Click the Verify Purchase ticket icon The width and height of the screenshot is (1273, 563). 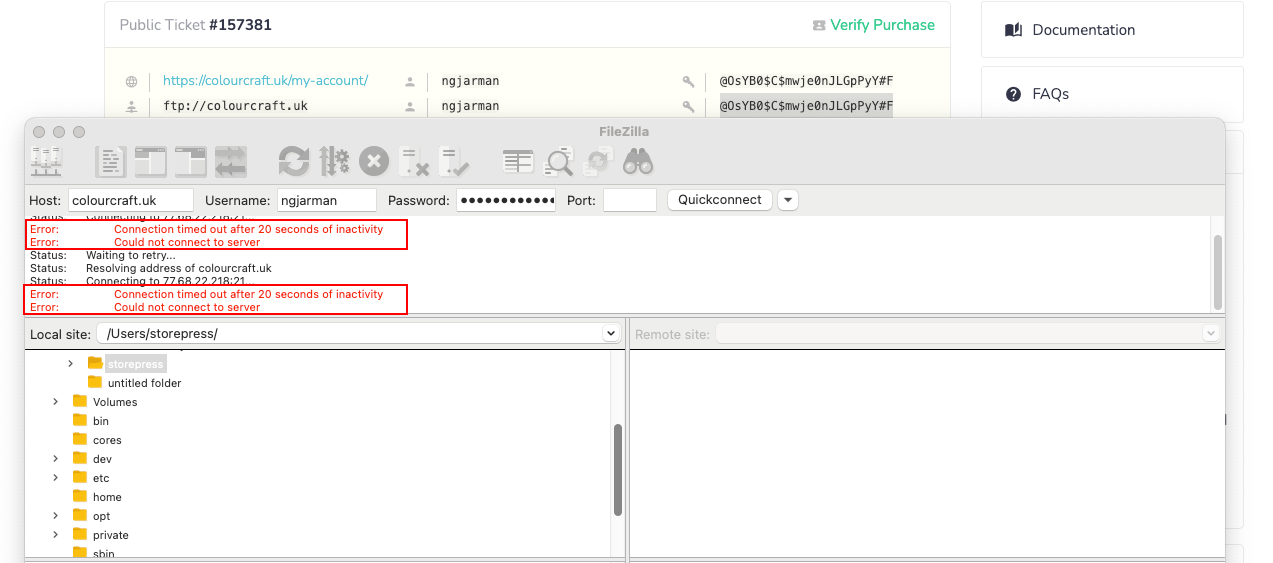[819, 25]
